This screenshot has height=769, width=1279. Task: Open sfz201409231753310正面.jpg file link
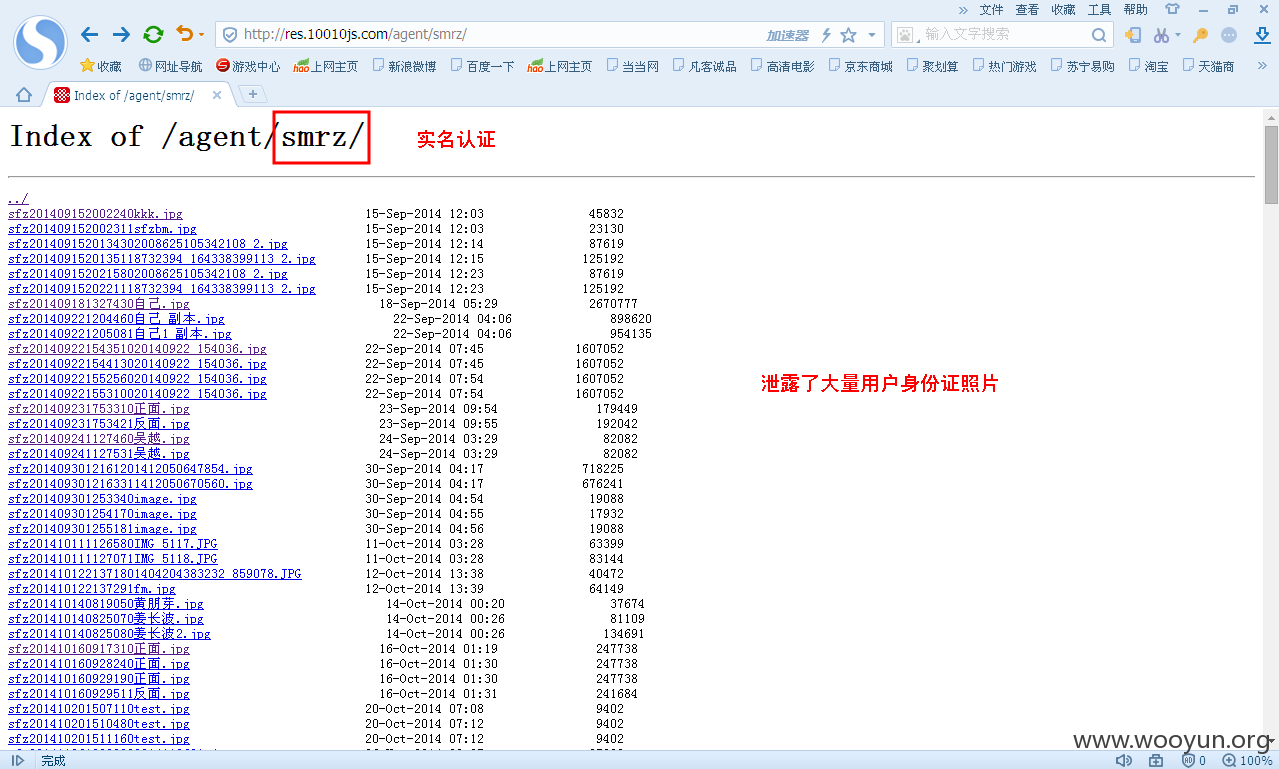pyautogui.click(x=99, y=409)
